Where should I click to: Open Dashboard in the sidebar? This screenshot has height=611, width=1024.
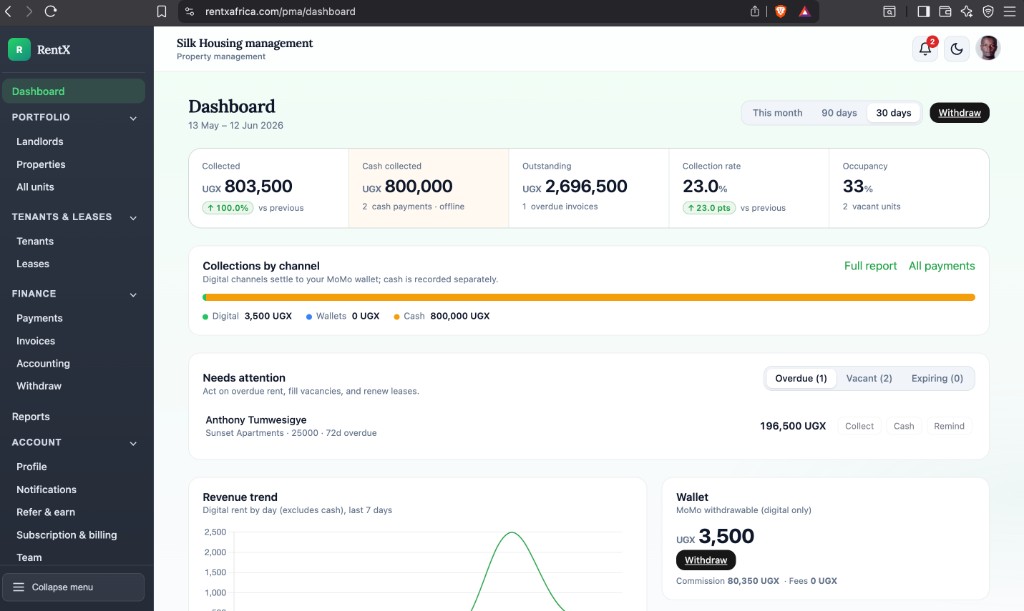tap(74, 91)
